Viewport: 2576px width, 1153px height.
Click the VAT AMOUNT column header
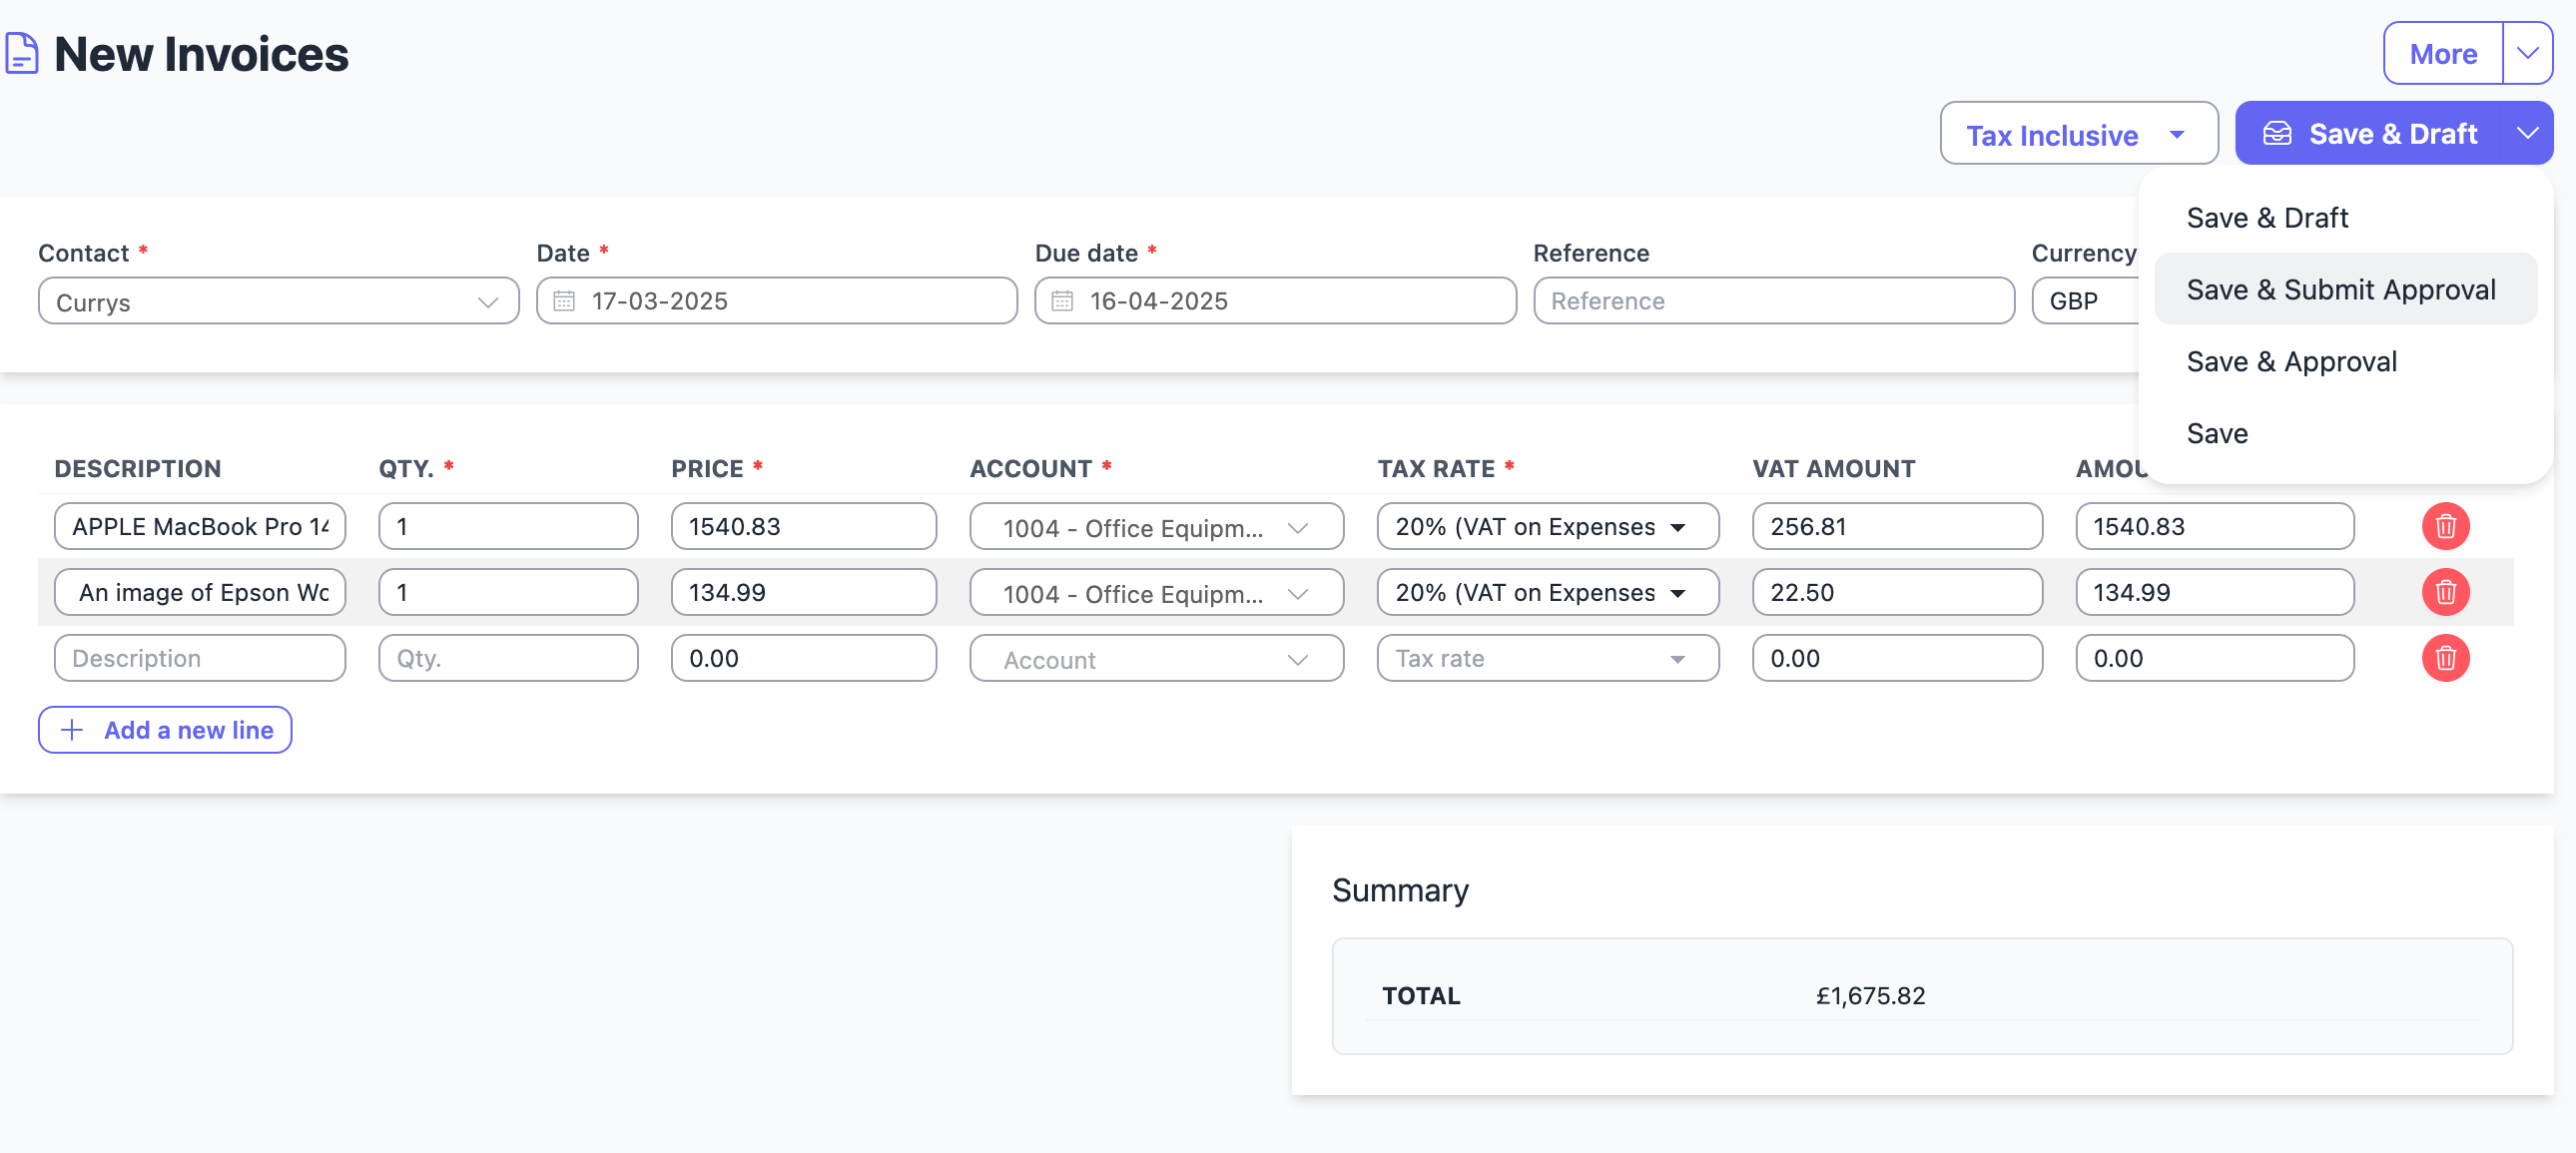(x=1833, y=468)
